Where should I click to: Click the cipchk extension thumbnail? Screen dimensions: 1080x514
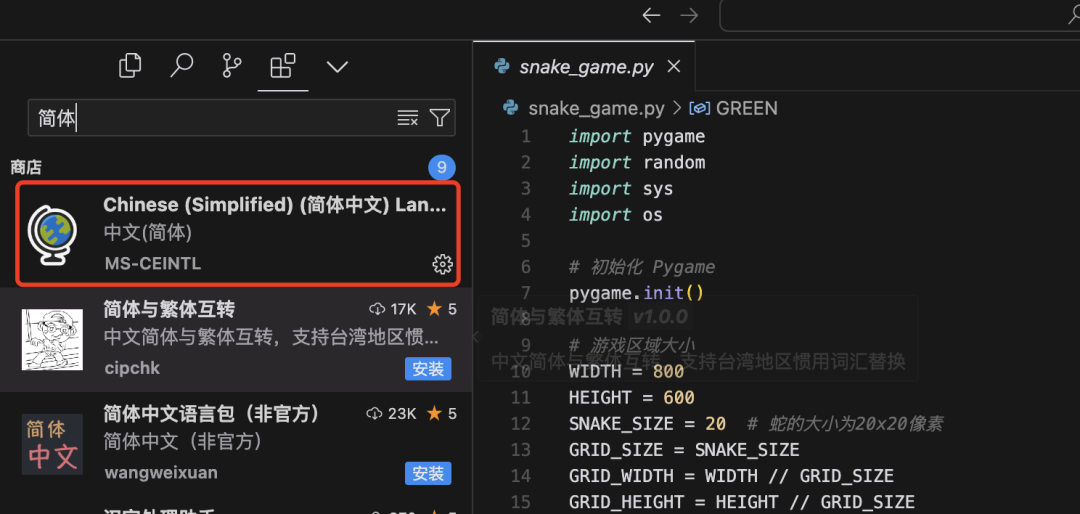[52, 340]
